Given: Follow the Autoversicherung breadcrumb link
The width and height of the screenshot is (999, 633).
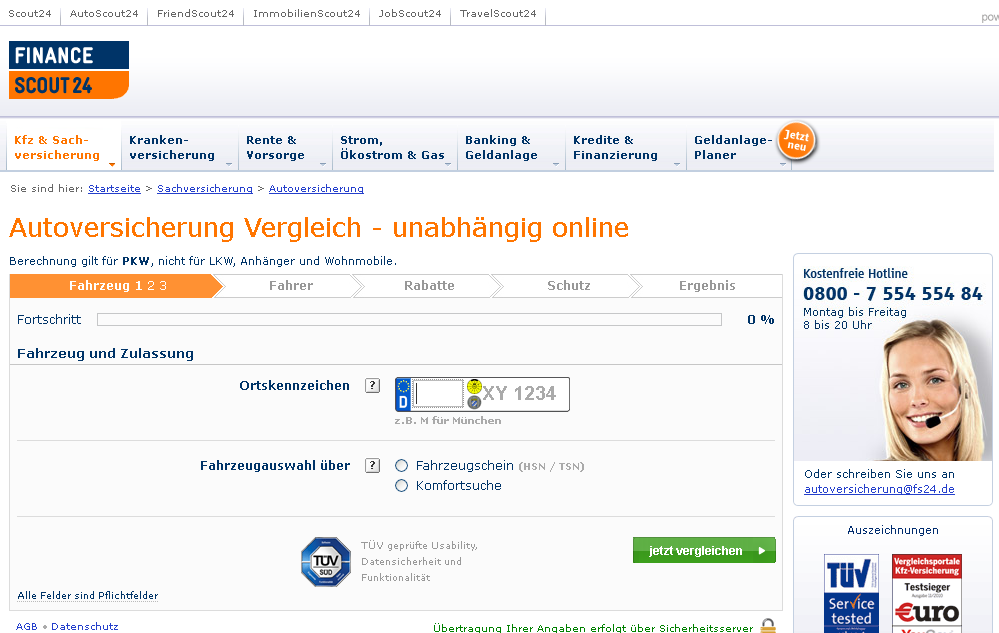Looking at the screenshot, I should coord(316,188).
